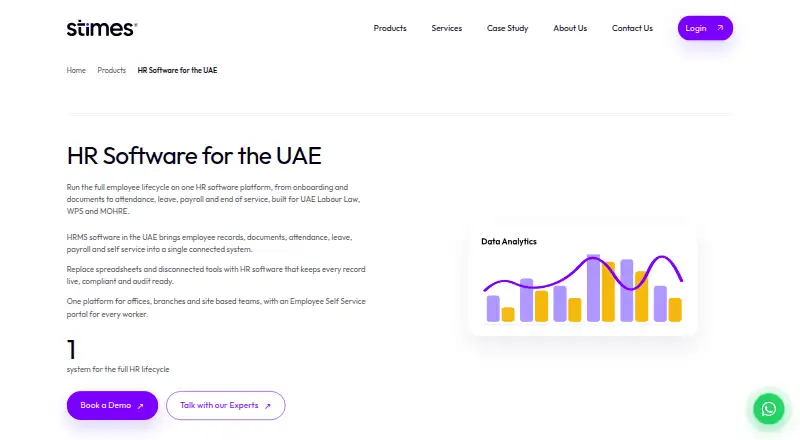800x440 pixels.
Task: Click Talk with our Experts button
Action: coord(226,405)
